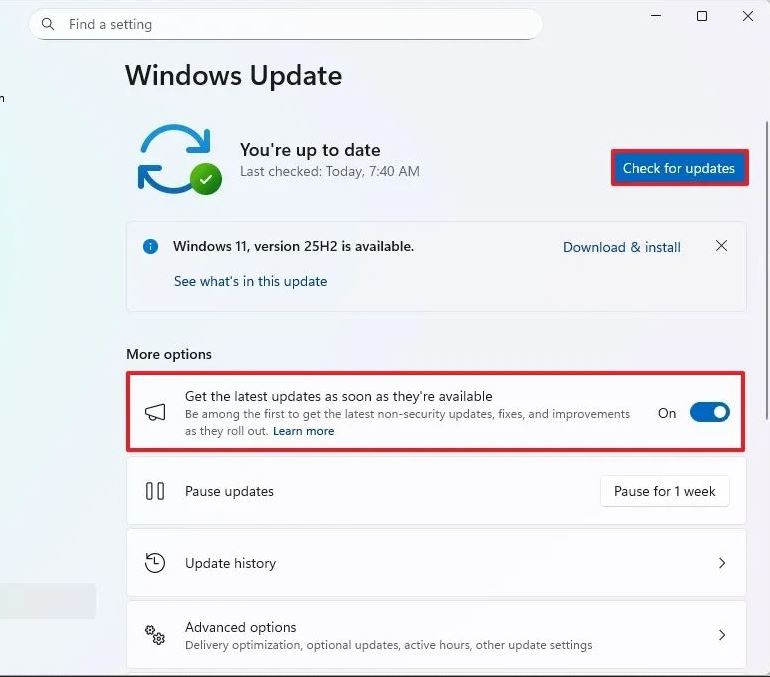
Task: Click the Advanced options gear icon
Action: tap(155, 635)
